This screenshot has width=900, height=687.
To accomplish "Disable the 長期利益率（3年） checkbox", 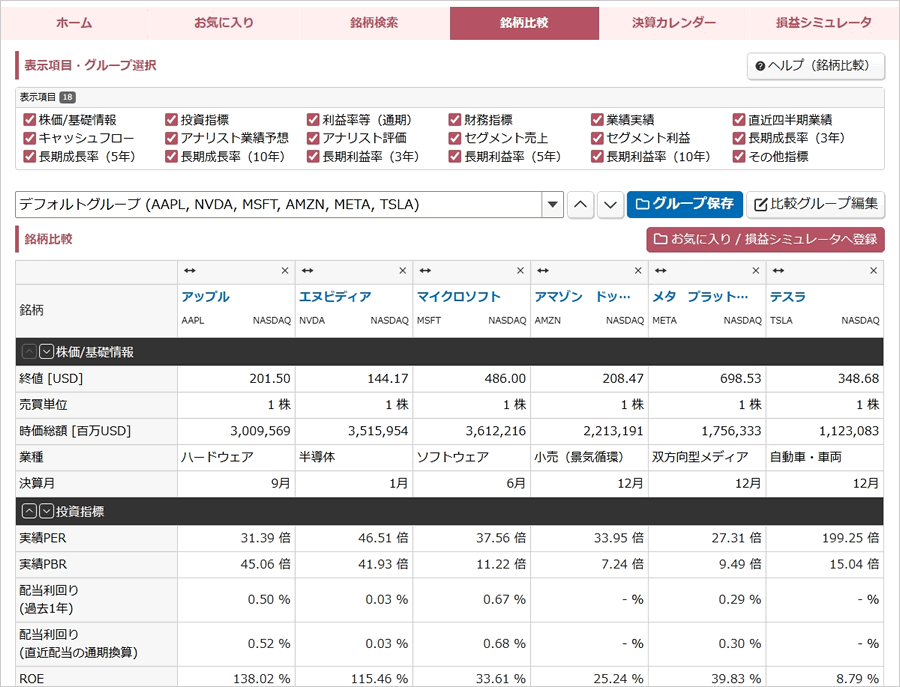I will 313,156.
